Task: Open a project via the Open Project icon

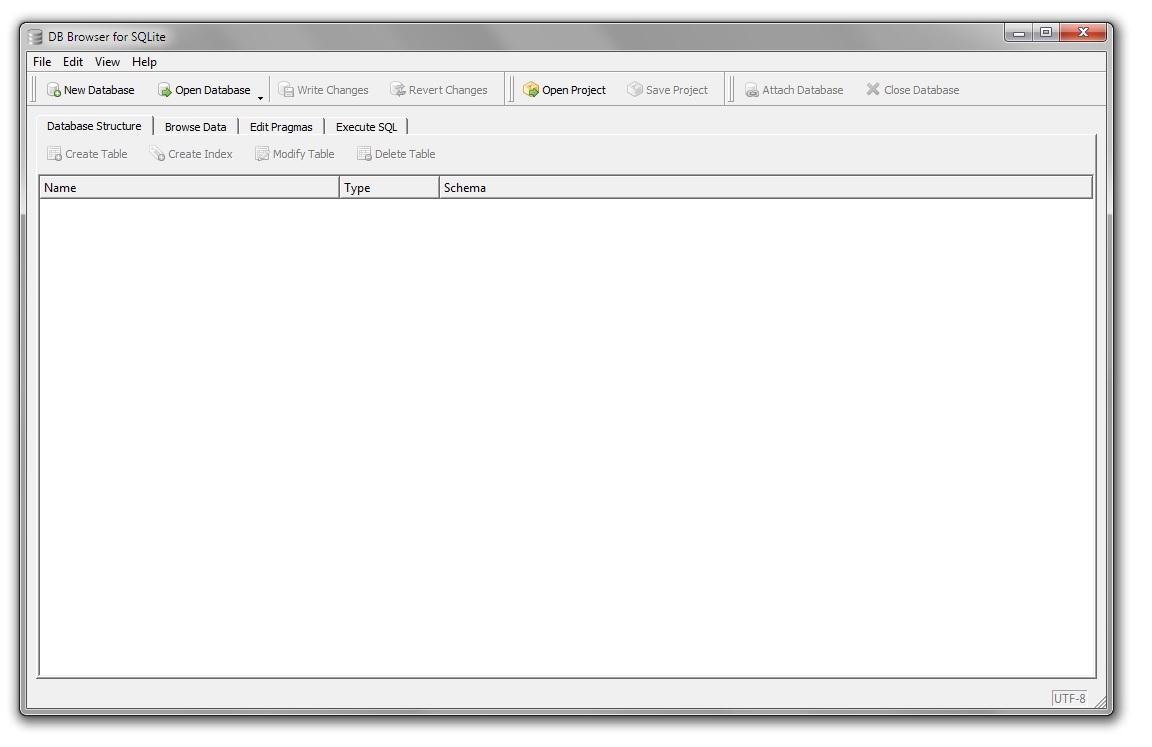Action: (565, 89)
